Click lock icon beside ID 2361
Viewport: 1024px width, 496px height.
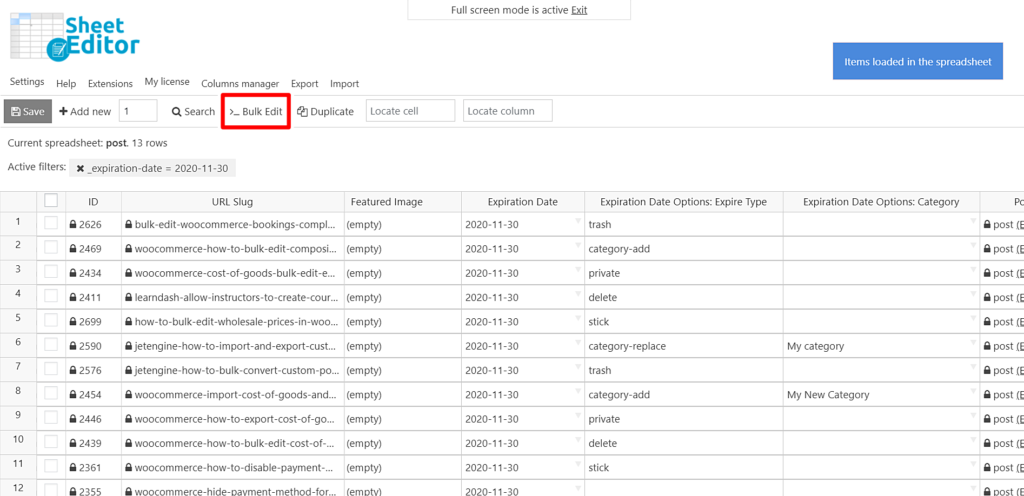pos(73,467)
